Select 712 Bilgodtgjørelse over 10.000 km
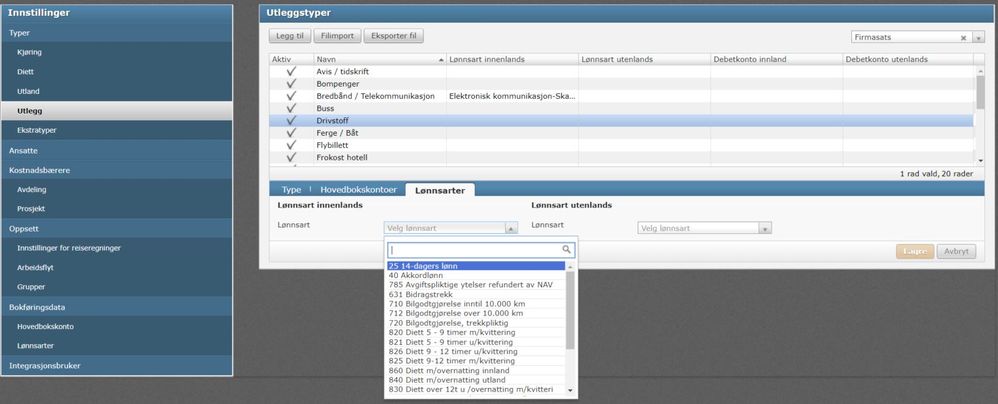998x404 pixels. (476, 314)
